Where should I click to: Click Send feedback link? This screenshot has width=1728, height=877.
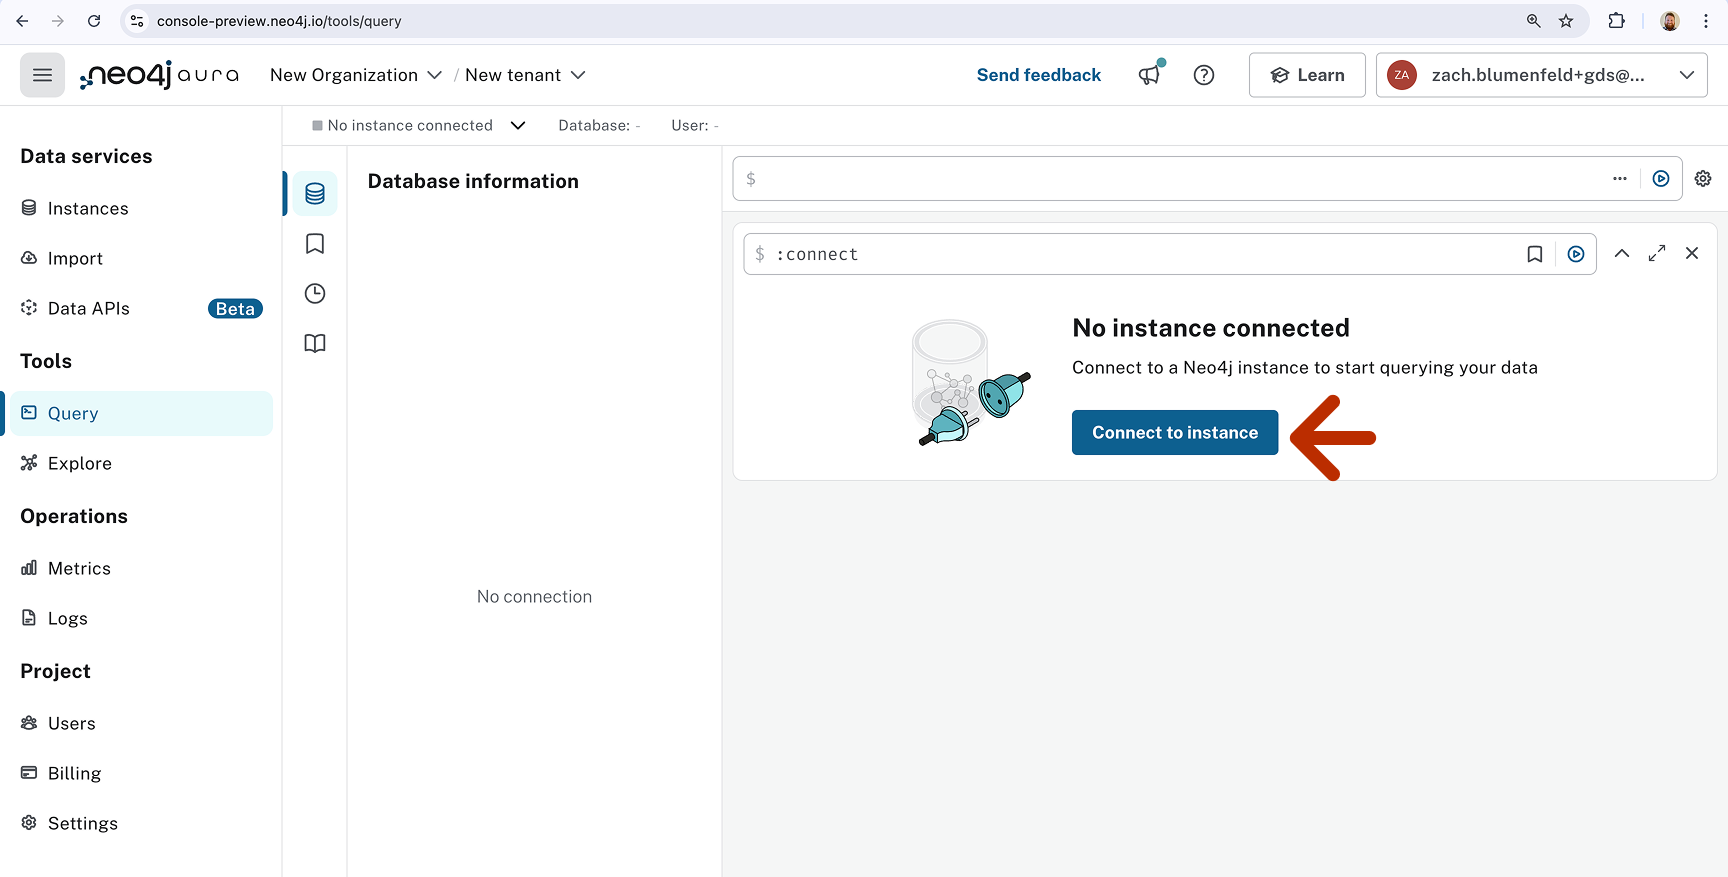pyautogui.click(x=1038, y=75)
